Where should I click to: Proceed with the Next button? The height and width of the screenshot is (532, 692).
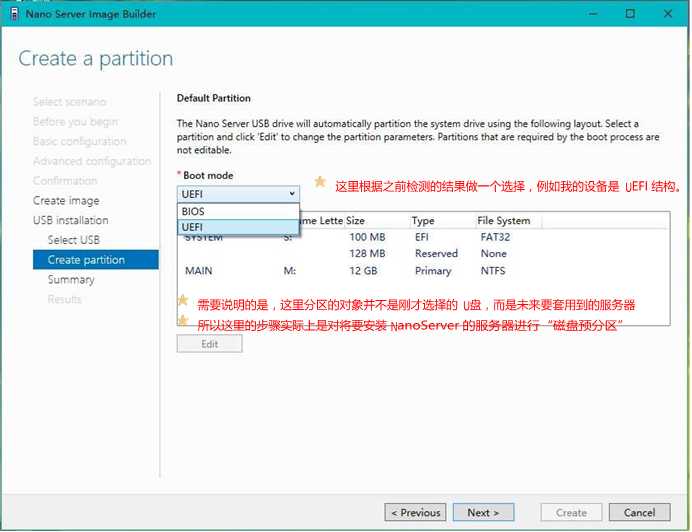coord(483,513)
